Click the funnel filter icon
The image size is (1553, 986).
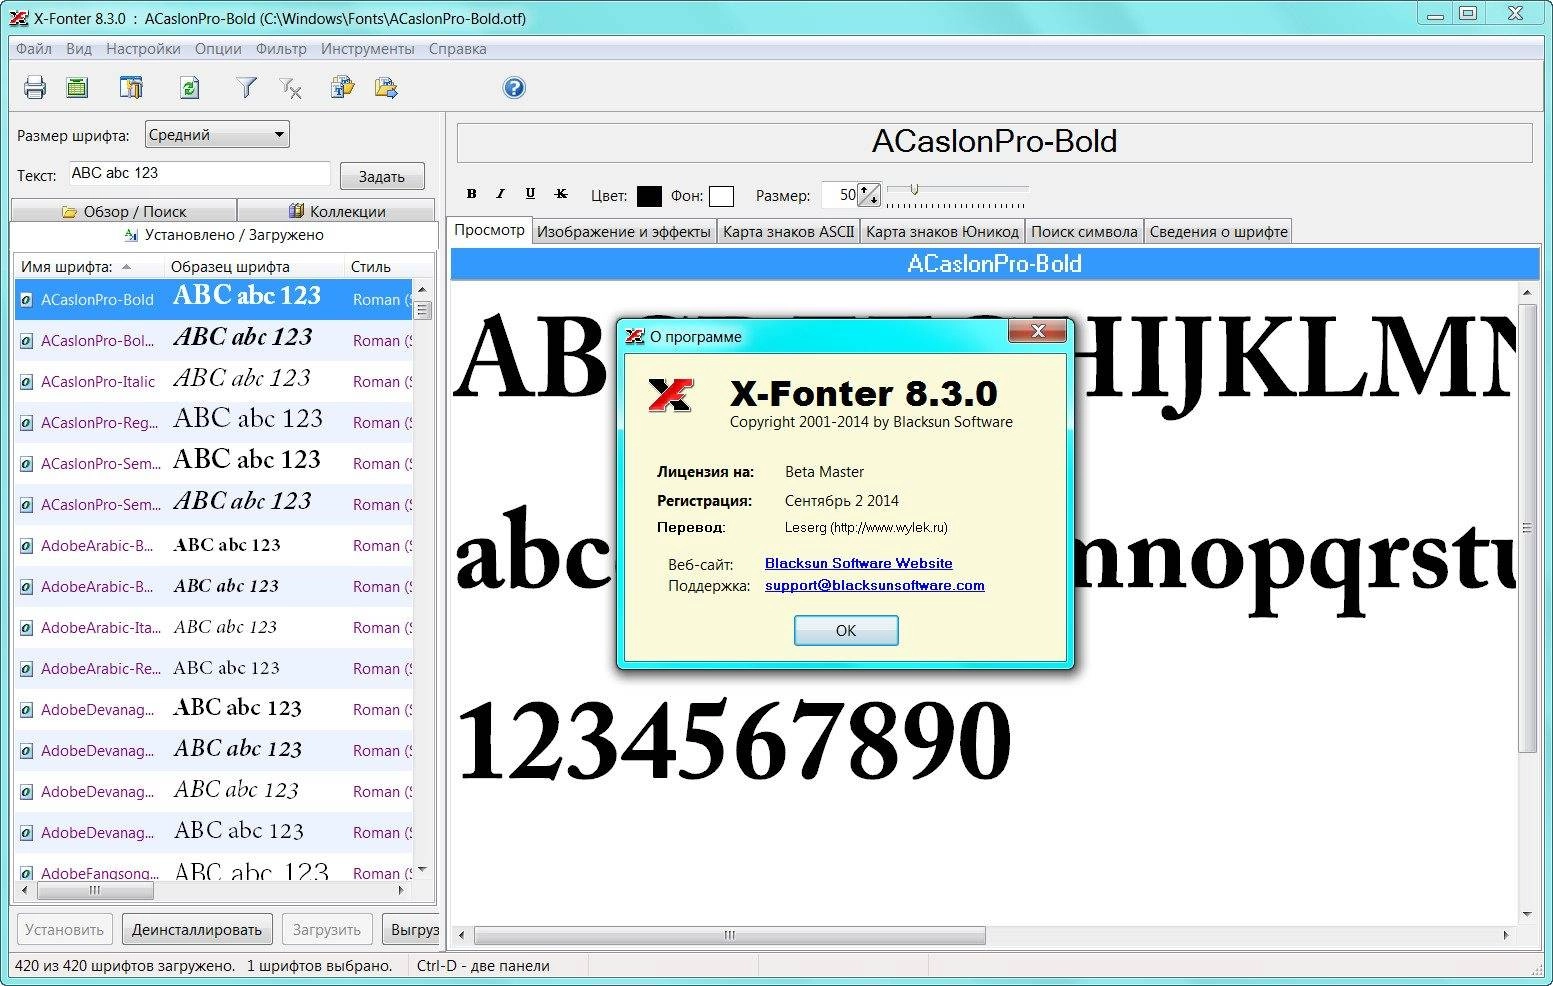246,88
